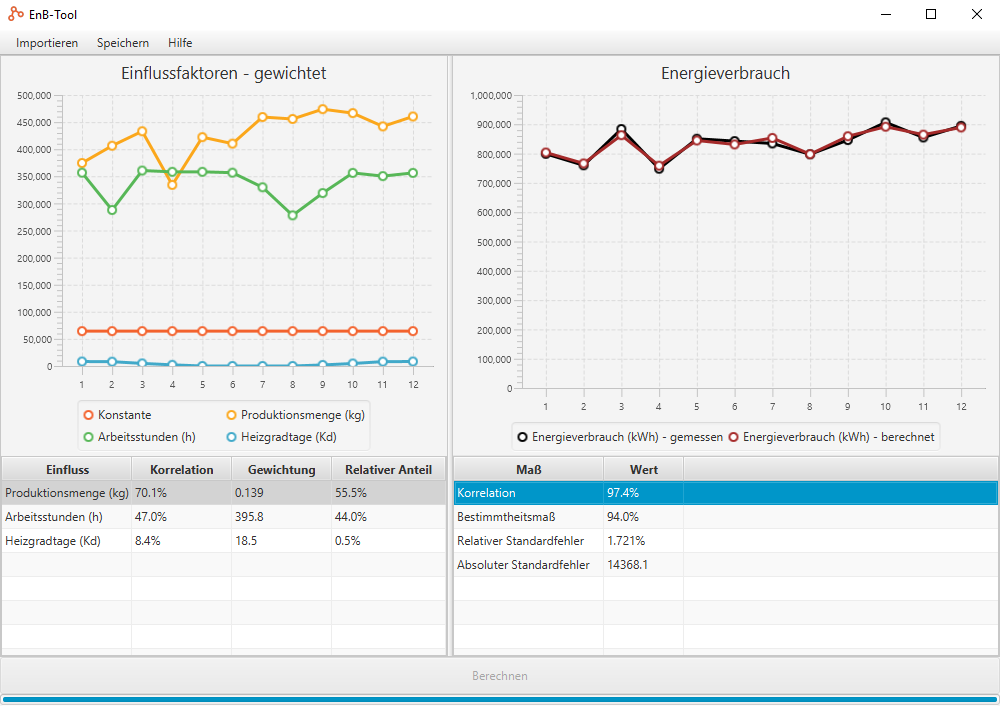Open the Importieren menu
The width and height of the screenshot is (1000, 706).
point(47,43)
